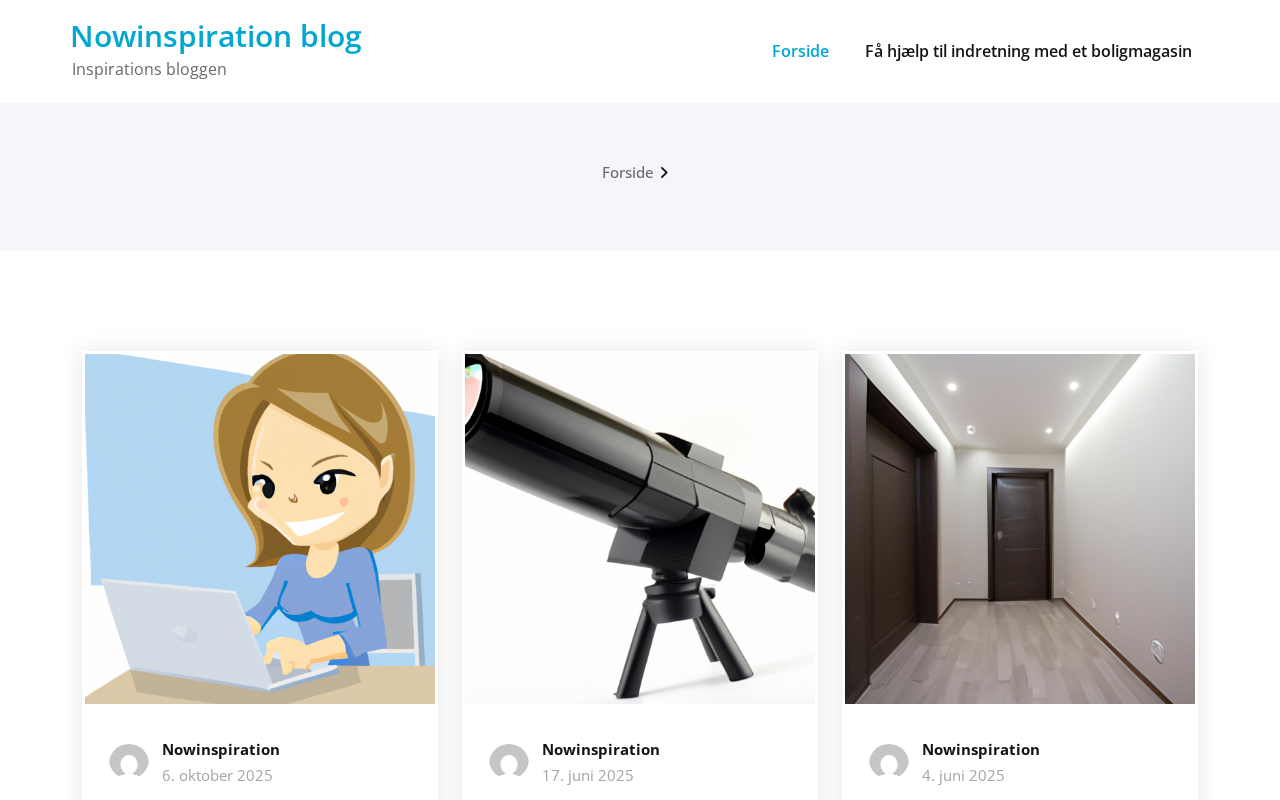Open the telescope post thumbnail
The width and height of the screenshot is (1280, 800).
point(640,529)
